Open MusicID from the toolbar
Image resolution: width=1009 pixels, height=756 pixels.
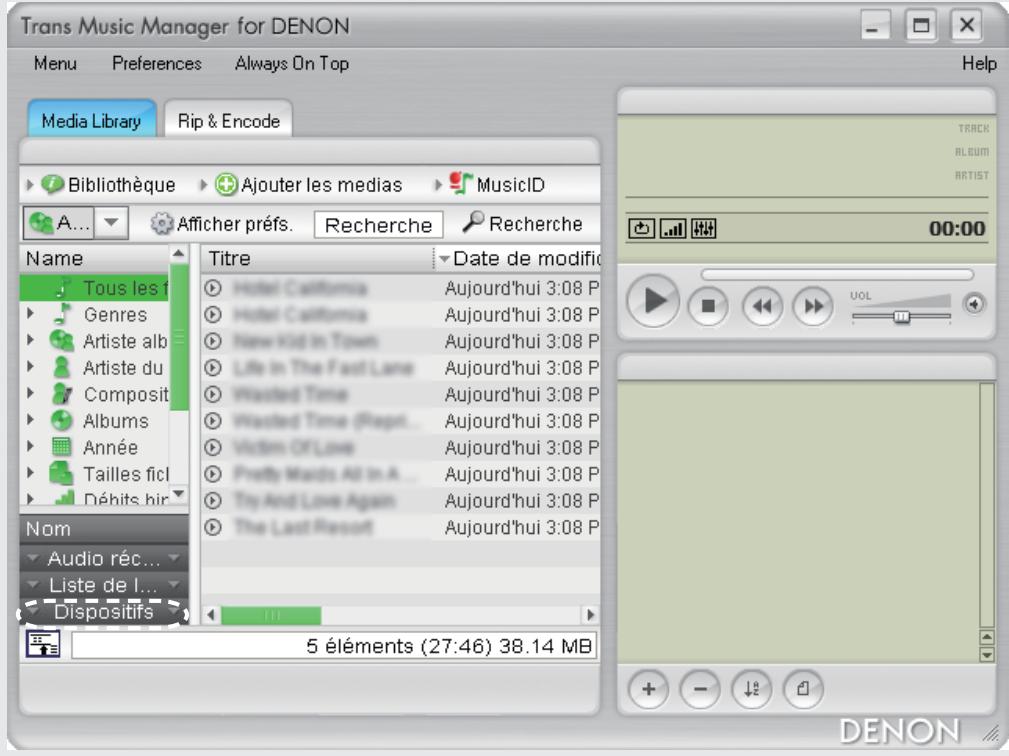tap(496, 185)
